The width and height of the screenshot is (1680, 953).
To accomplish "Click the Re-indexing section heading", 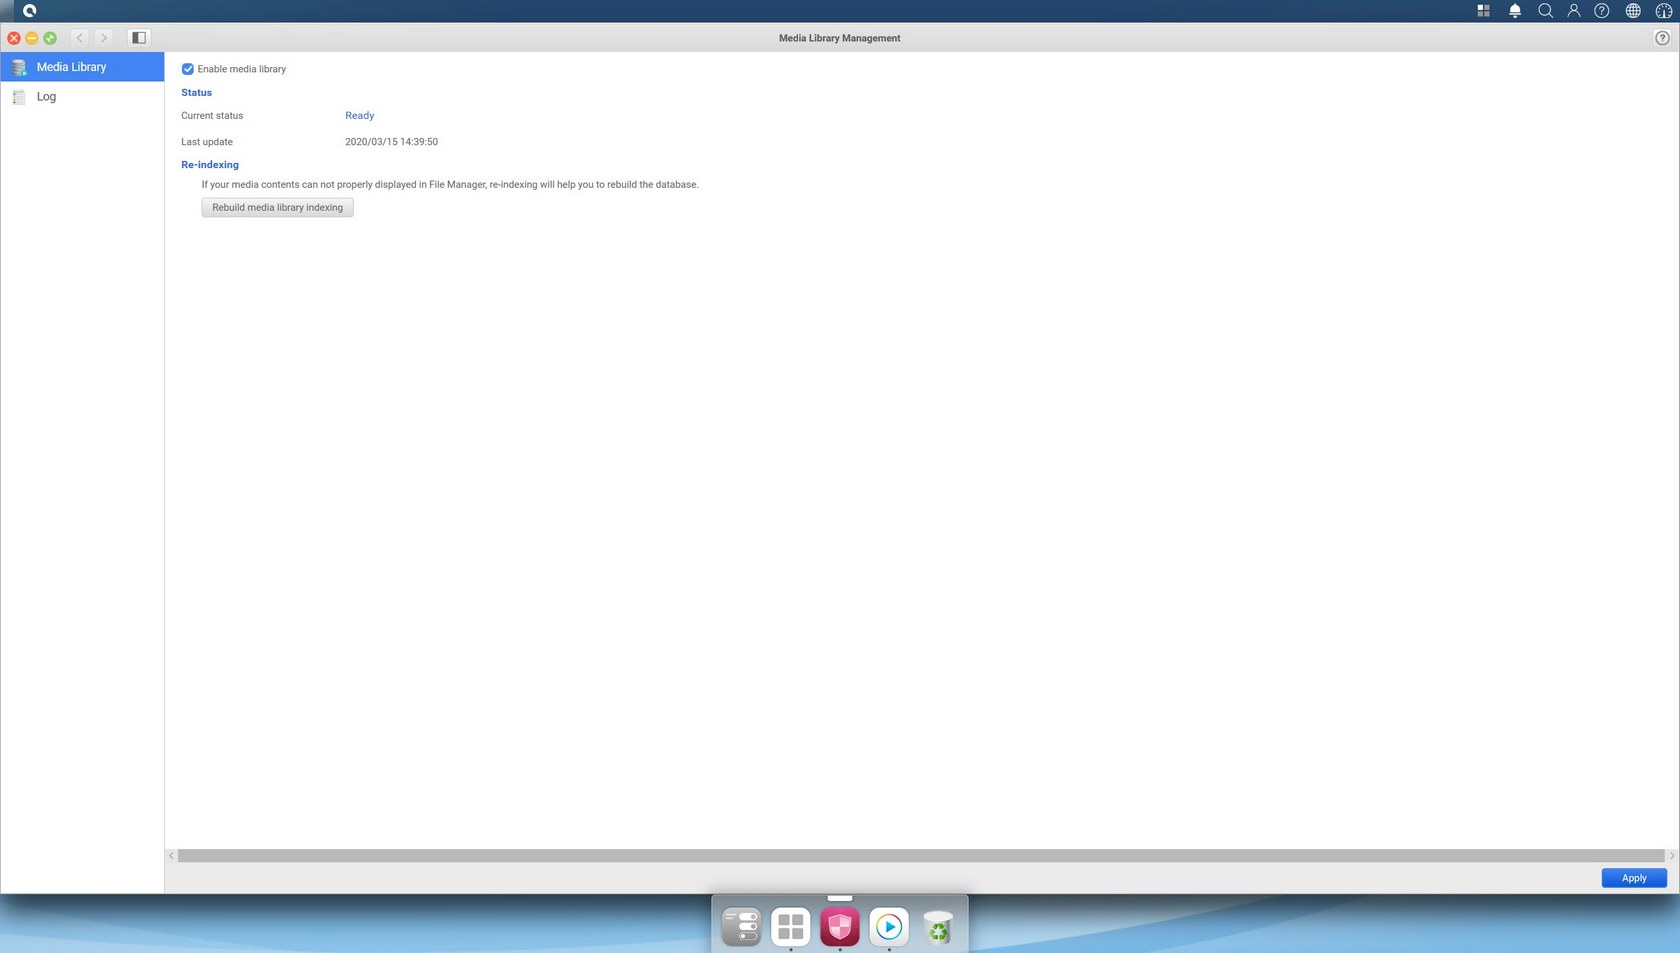I will click(x=210, y=165).
